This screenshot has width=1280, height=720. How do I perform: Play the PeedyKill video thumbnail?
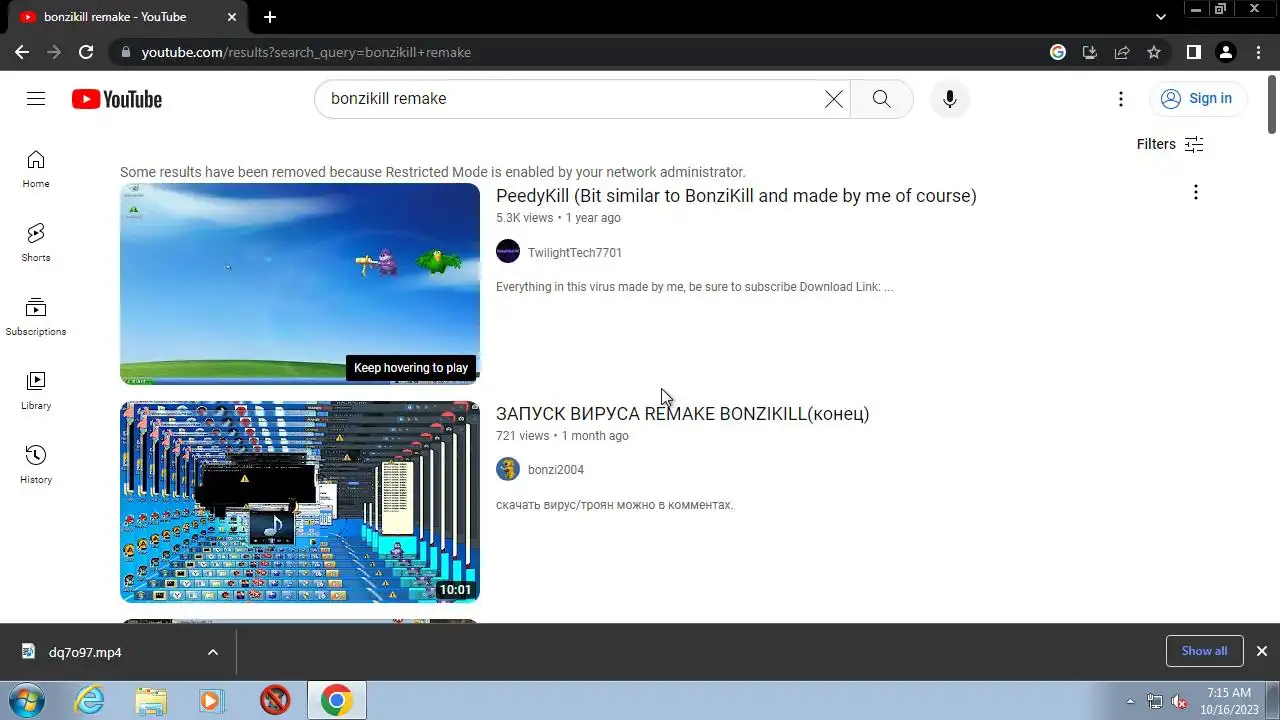tap(300, 284)
